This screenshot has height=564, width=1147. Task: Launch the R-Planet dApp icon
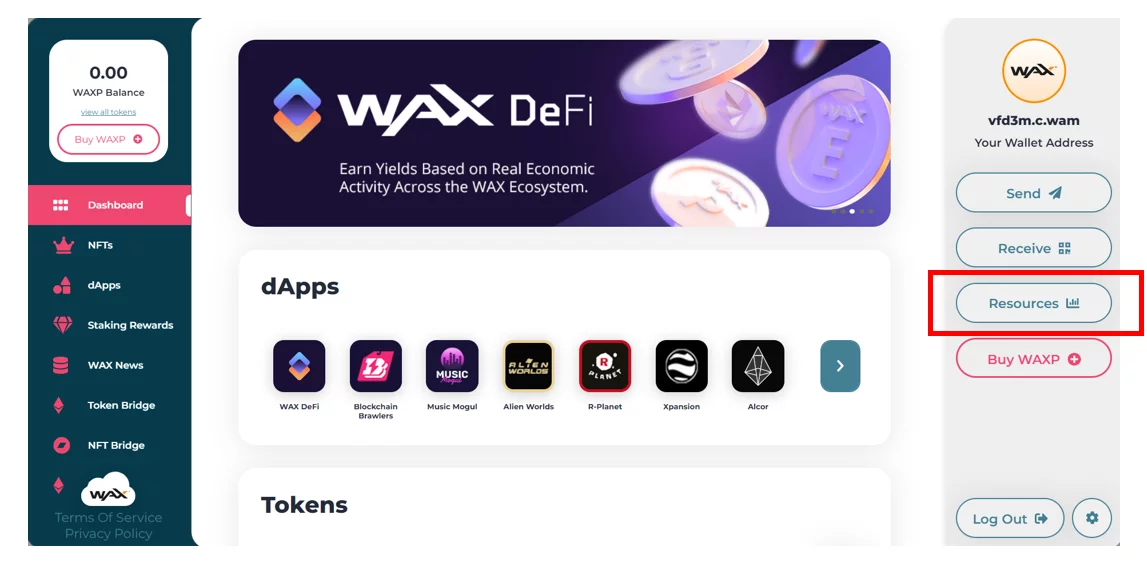[605, 366]
